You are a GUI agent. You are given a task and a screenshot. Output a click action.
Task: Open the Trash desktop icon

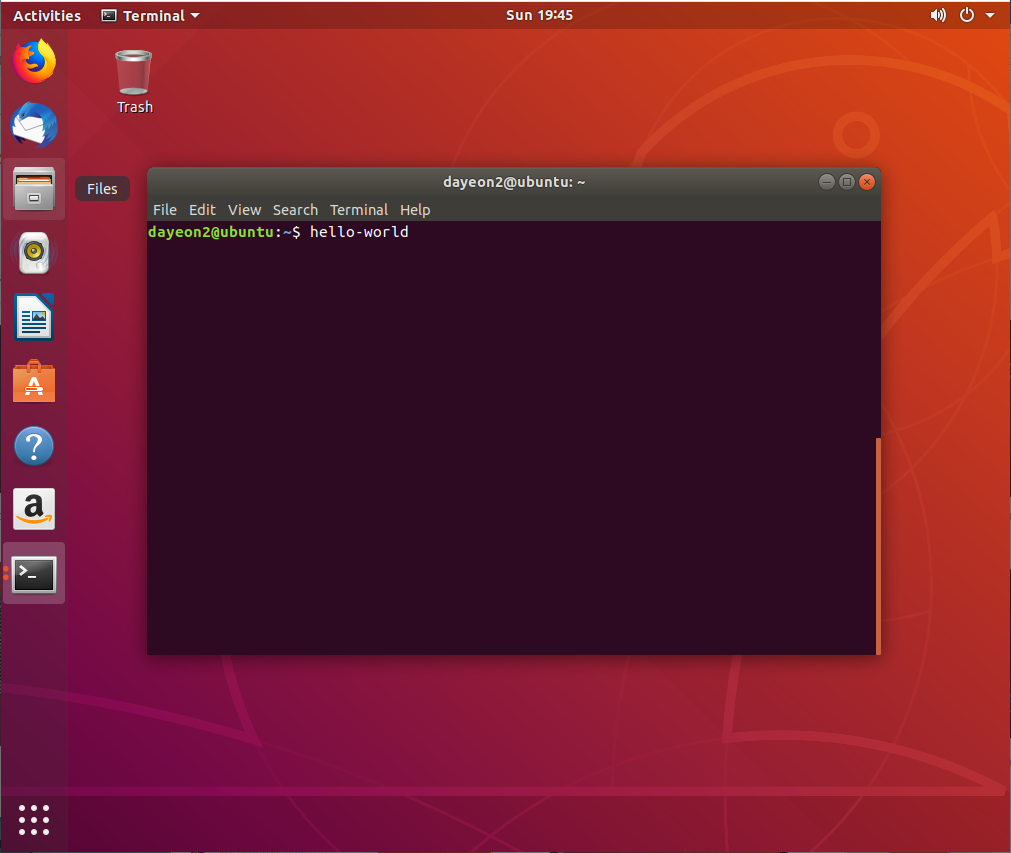(x=134, y=82)
